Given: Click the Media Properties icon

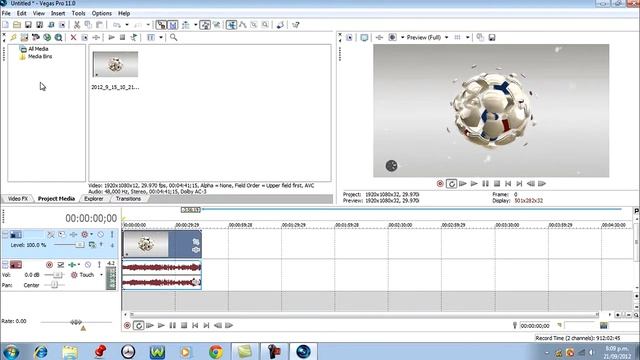Looking at the screenshot, I should (x=84, y=38).
